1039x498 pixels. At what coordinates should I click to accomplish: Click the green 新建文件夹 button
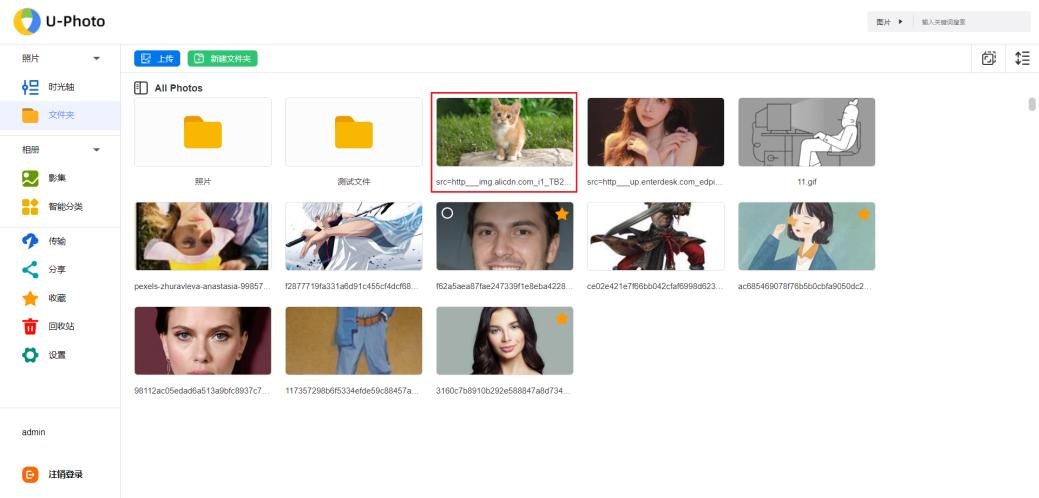(222, 59)
